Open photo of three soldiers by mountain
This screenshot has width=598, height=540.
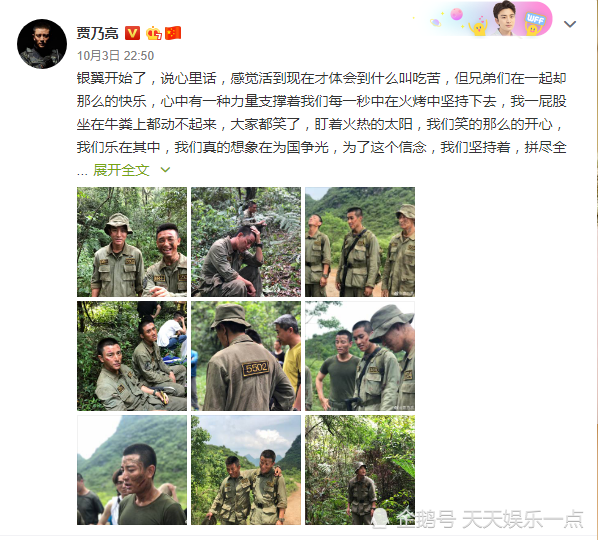[x=360, y=242]
